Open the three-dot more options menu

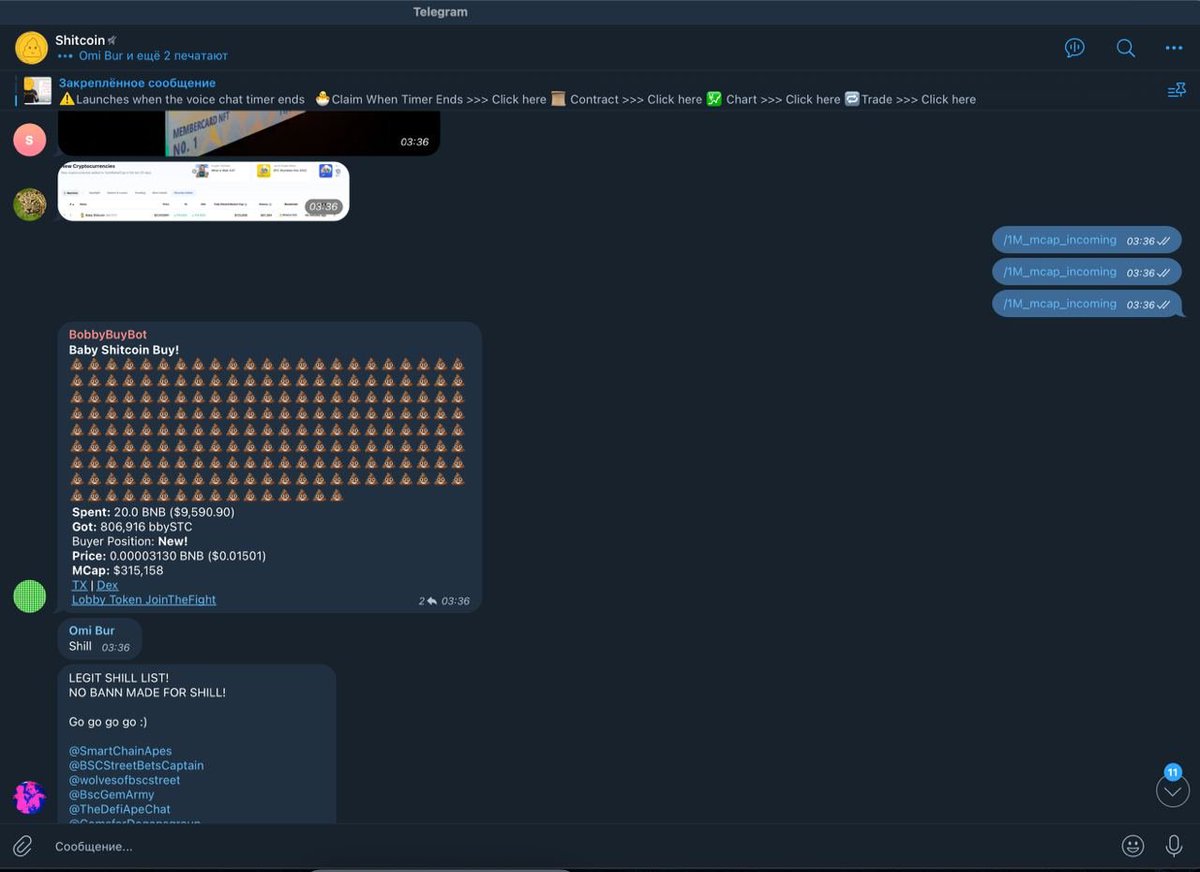(1174, 48)
